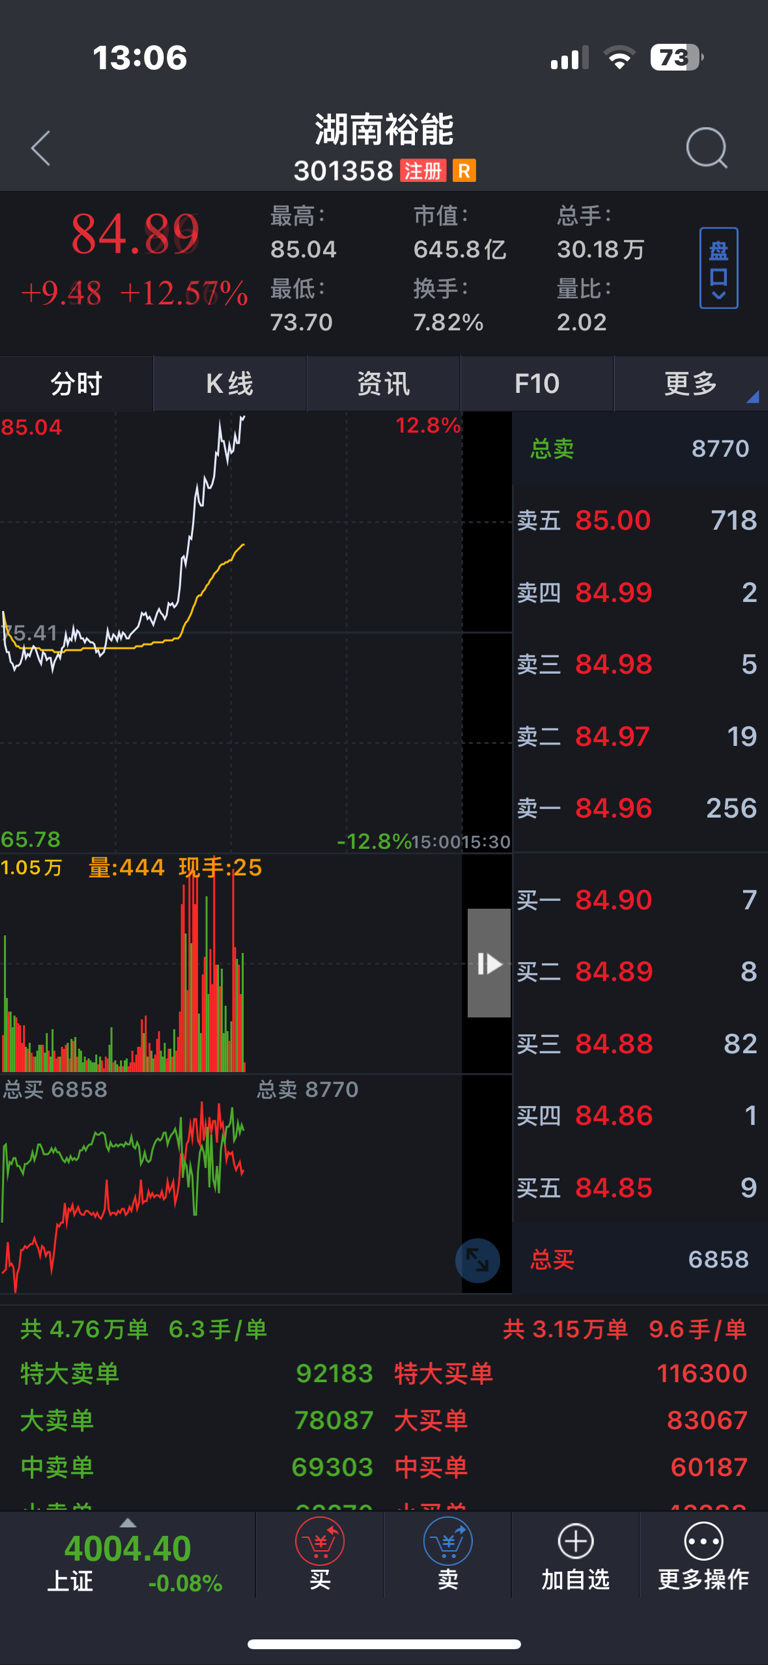This screenshot has width=769, height=1665.
Task: Tap the 特大卖单 92183 row
Action: point(197,1373)
